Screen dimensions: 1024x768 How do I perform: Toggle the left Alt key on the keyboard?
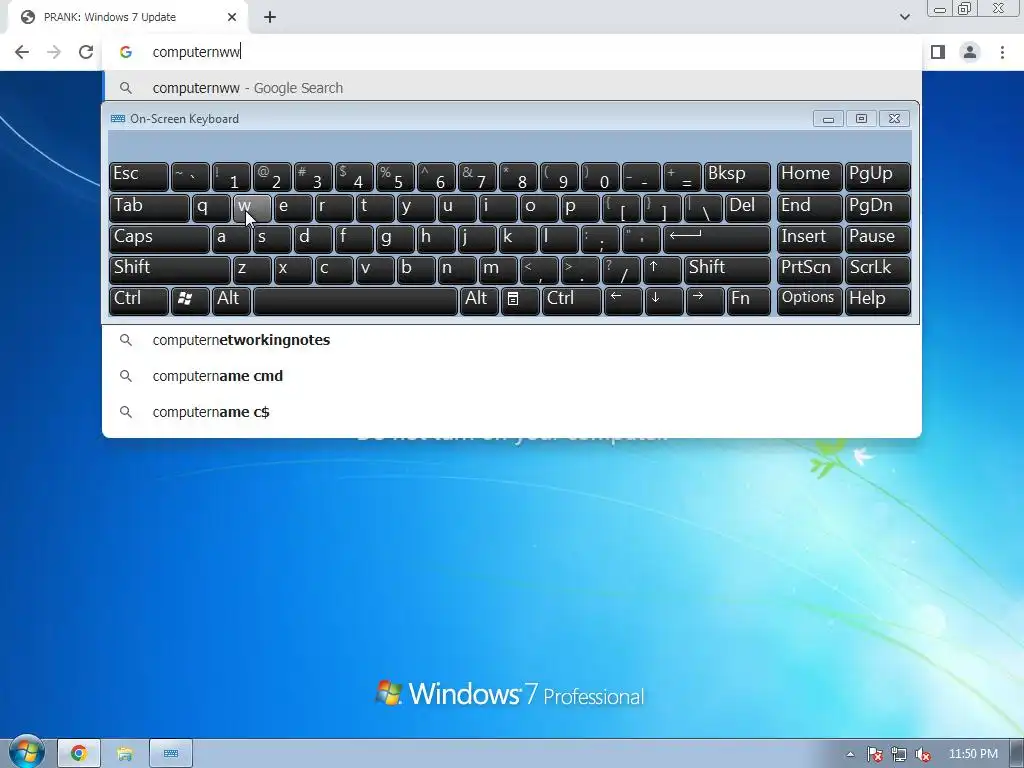(231, 301)
